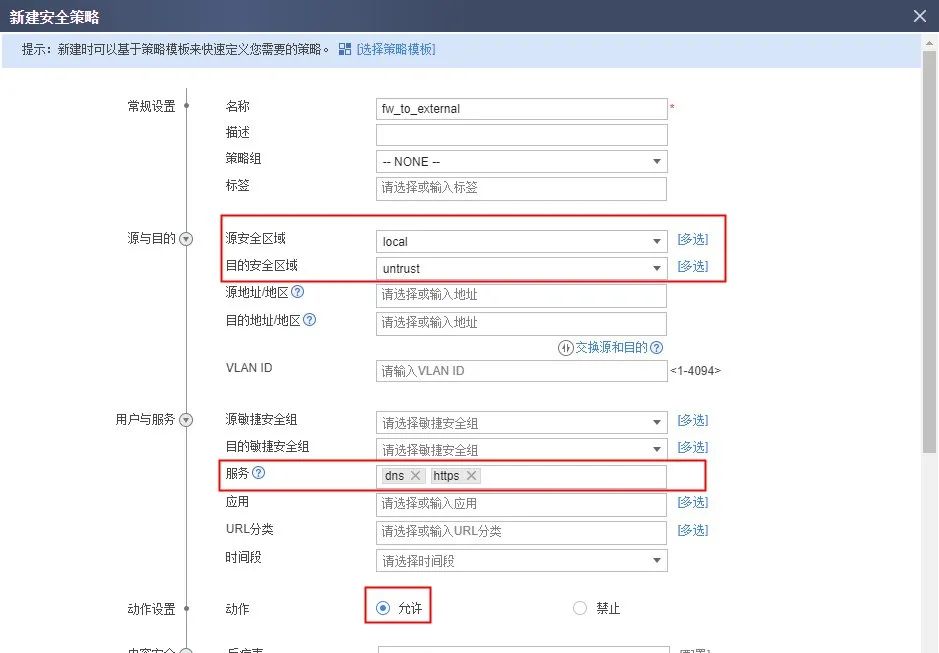Click the 目的地址/地区 input field
939x653 pixels.
[522, 324]
